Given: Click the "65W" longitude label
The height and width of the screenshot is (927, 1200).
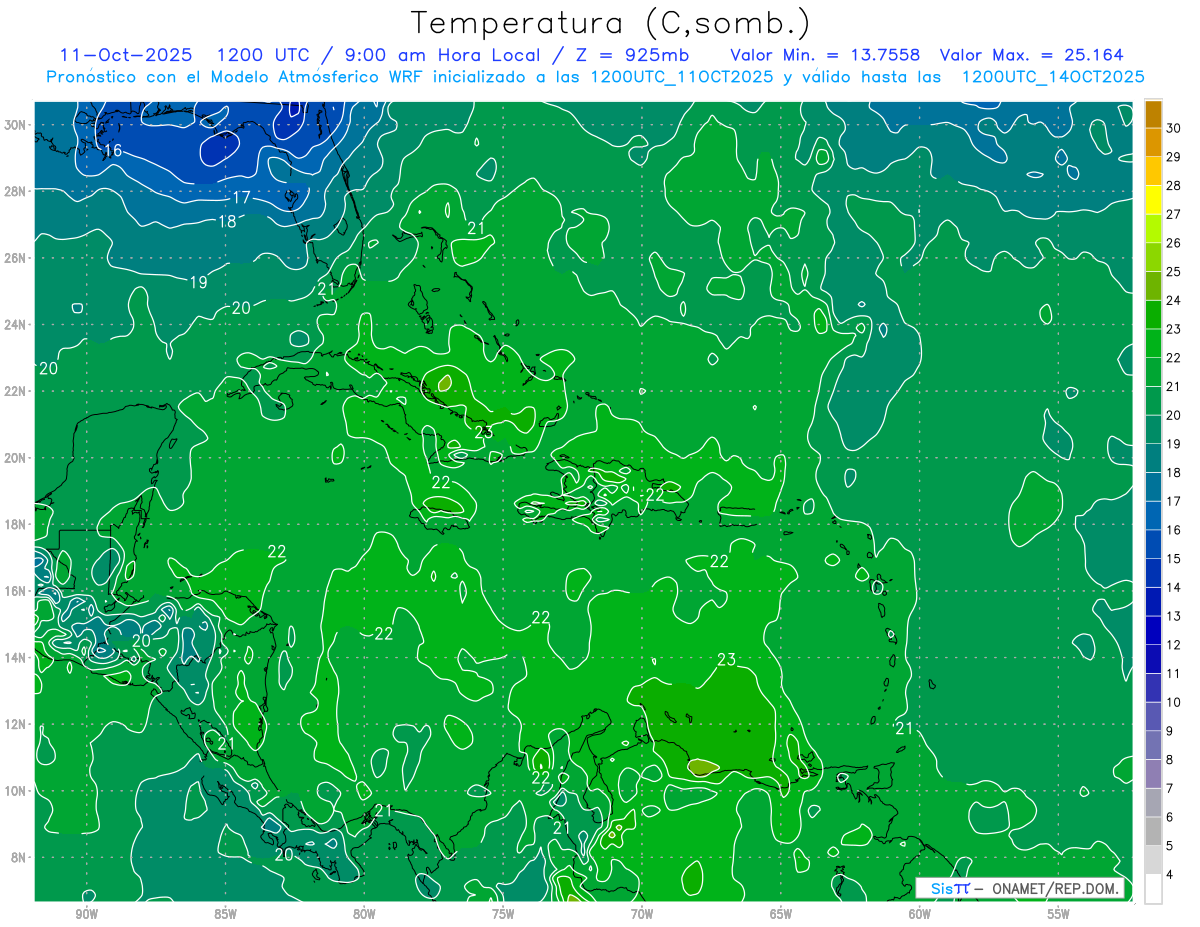Looking at the screenshot, I should click(781, 914).
